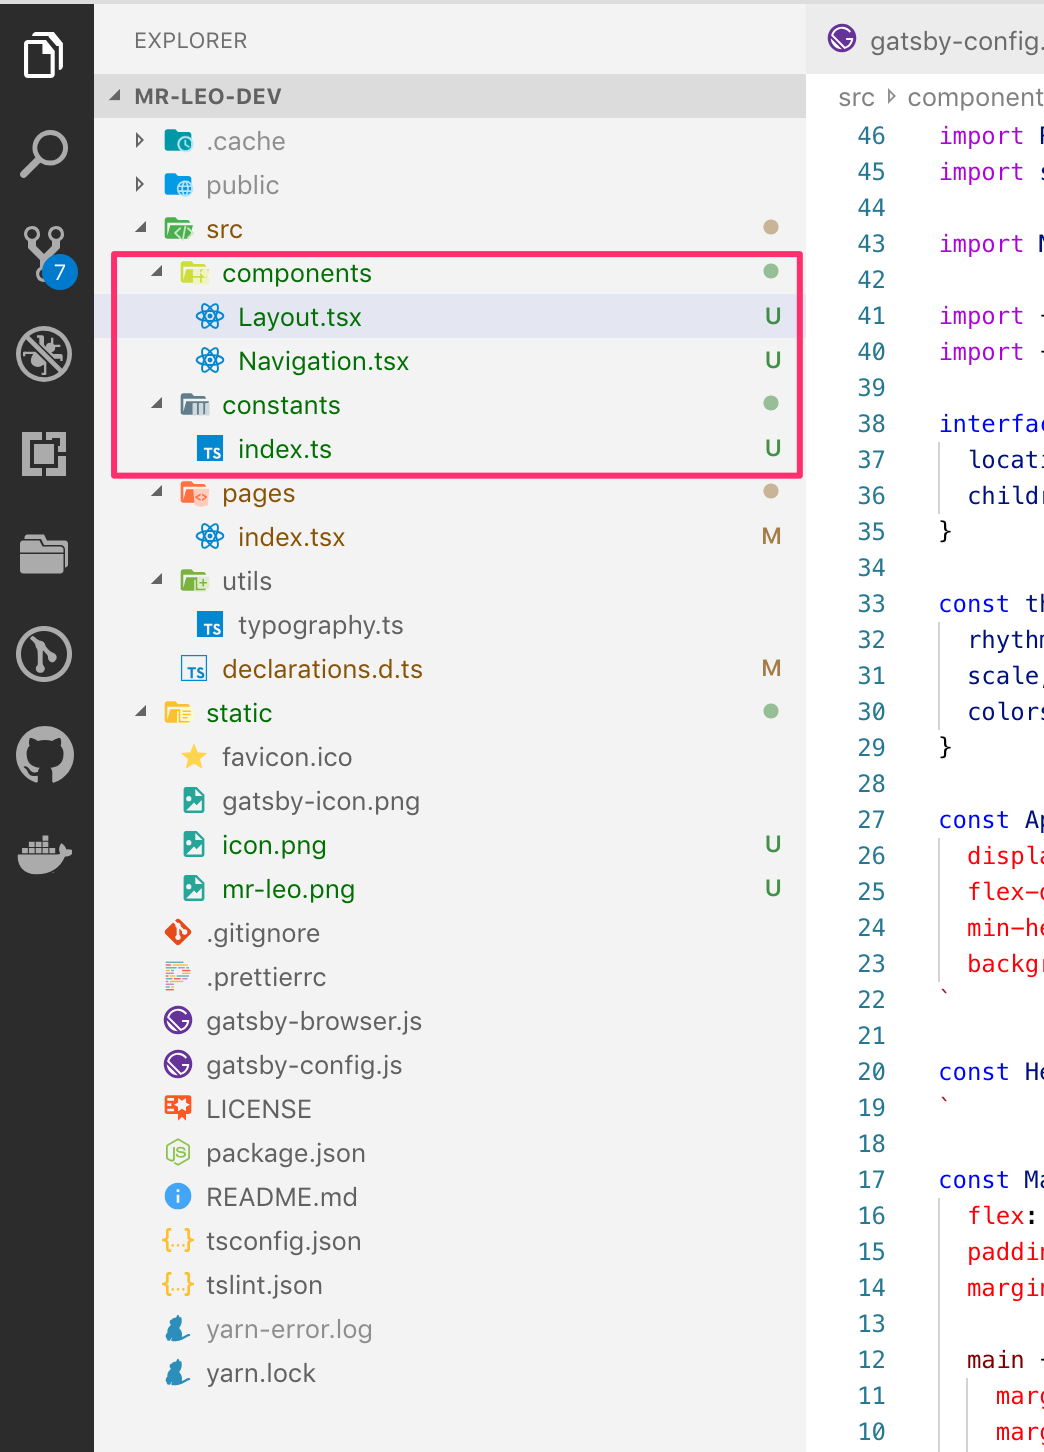Open tsconfig.json file
This screenshot has height=1452, width=1044.
click(x=450, y=1241)
